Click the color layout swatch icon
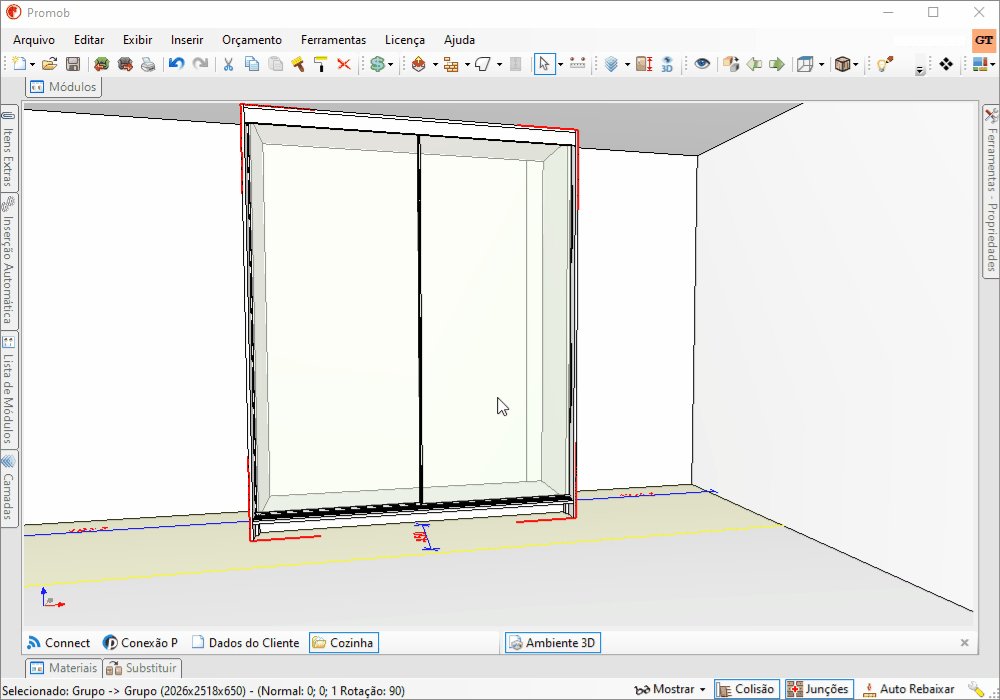Image resolution: width=1000 pixels, height=700 pixels. coord(982,64)
